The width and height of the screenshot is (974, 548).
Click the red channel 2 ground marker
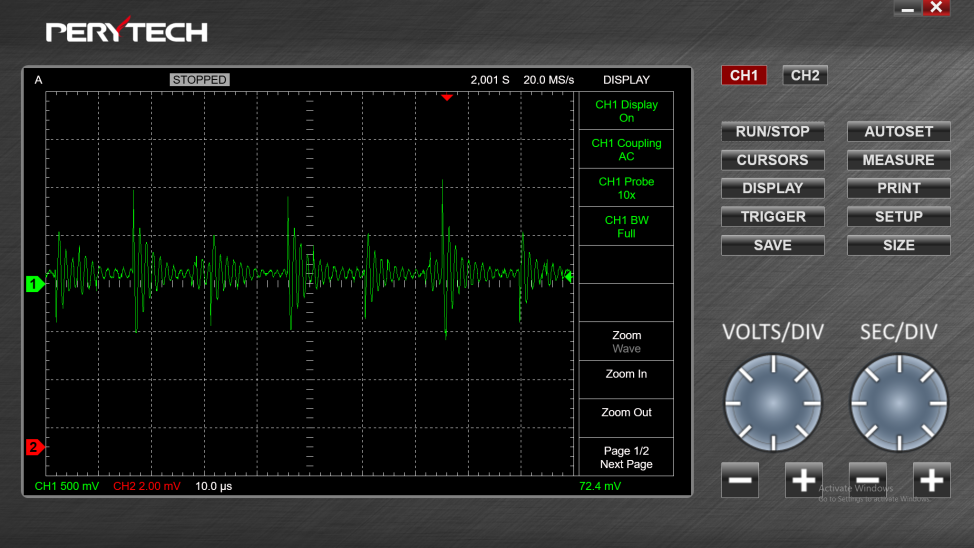(35, 447)
